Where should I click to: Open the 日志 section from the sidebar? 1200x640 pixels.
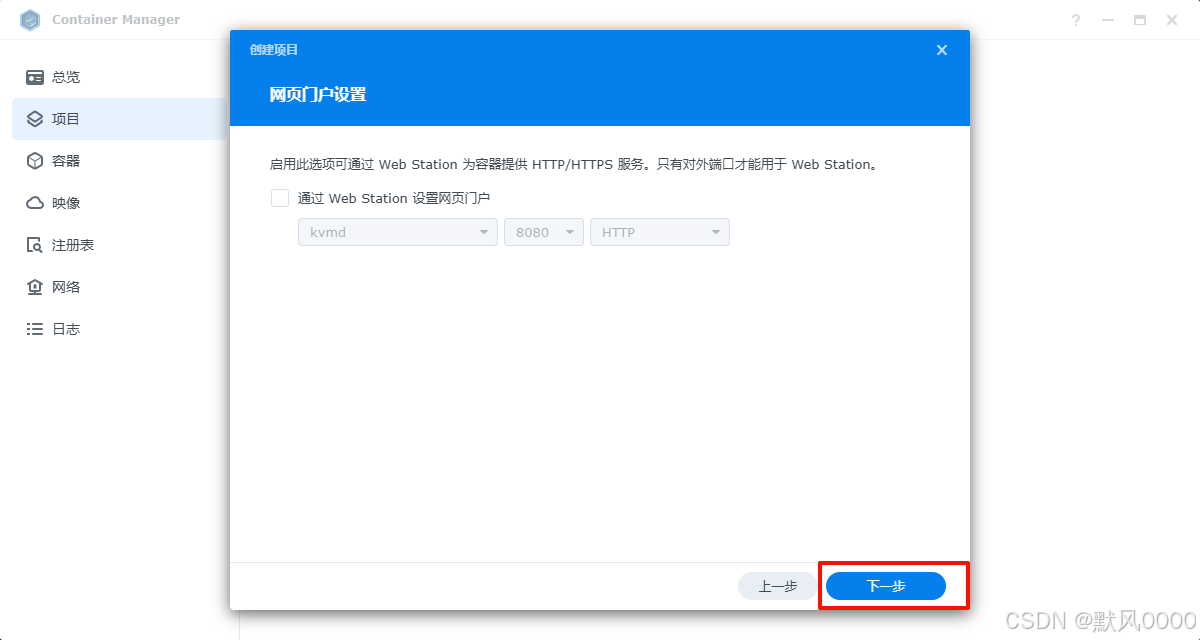tap(62, 328)
